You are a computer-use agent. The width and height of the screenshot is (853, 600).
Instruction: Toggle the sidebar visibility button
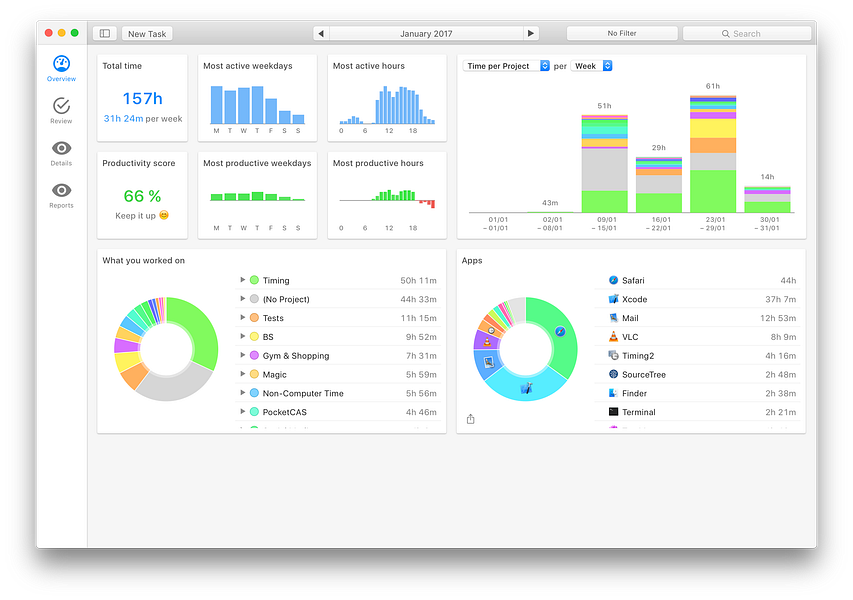click(x=105, y=33)
